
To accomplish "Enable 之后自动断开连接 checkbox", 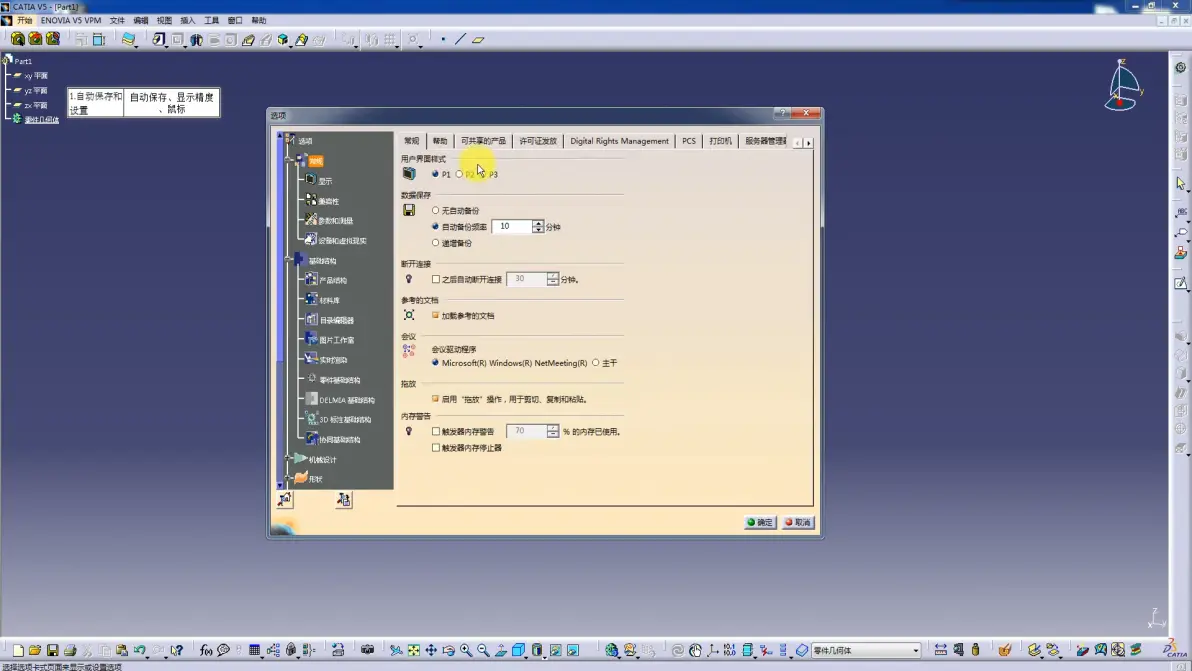I will 436,280.
